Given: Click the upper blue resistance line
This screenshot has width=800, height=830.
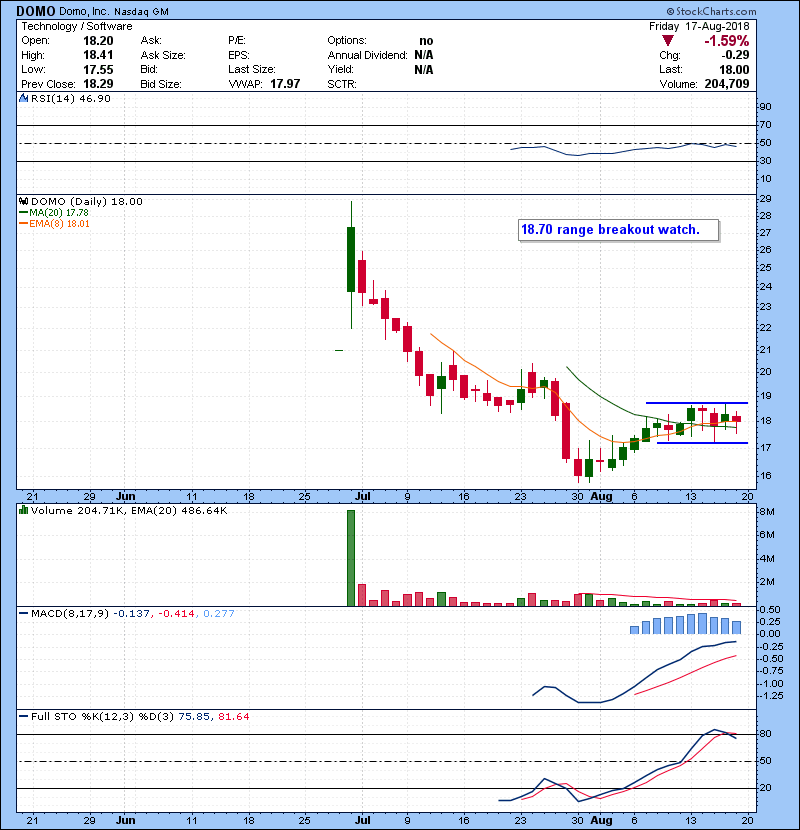Looking at the screenshot, I should click(697, 403).
